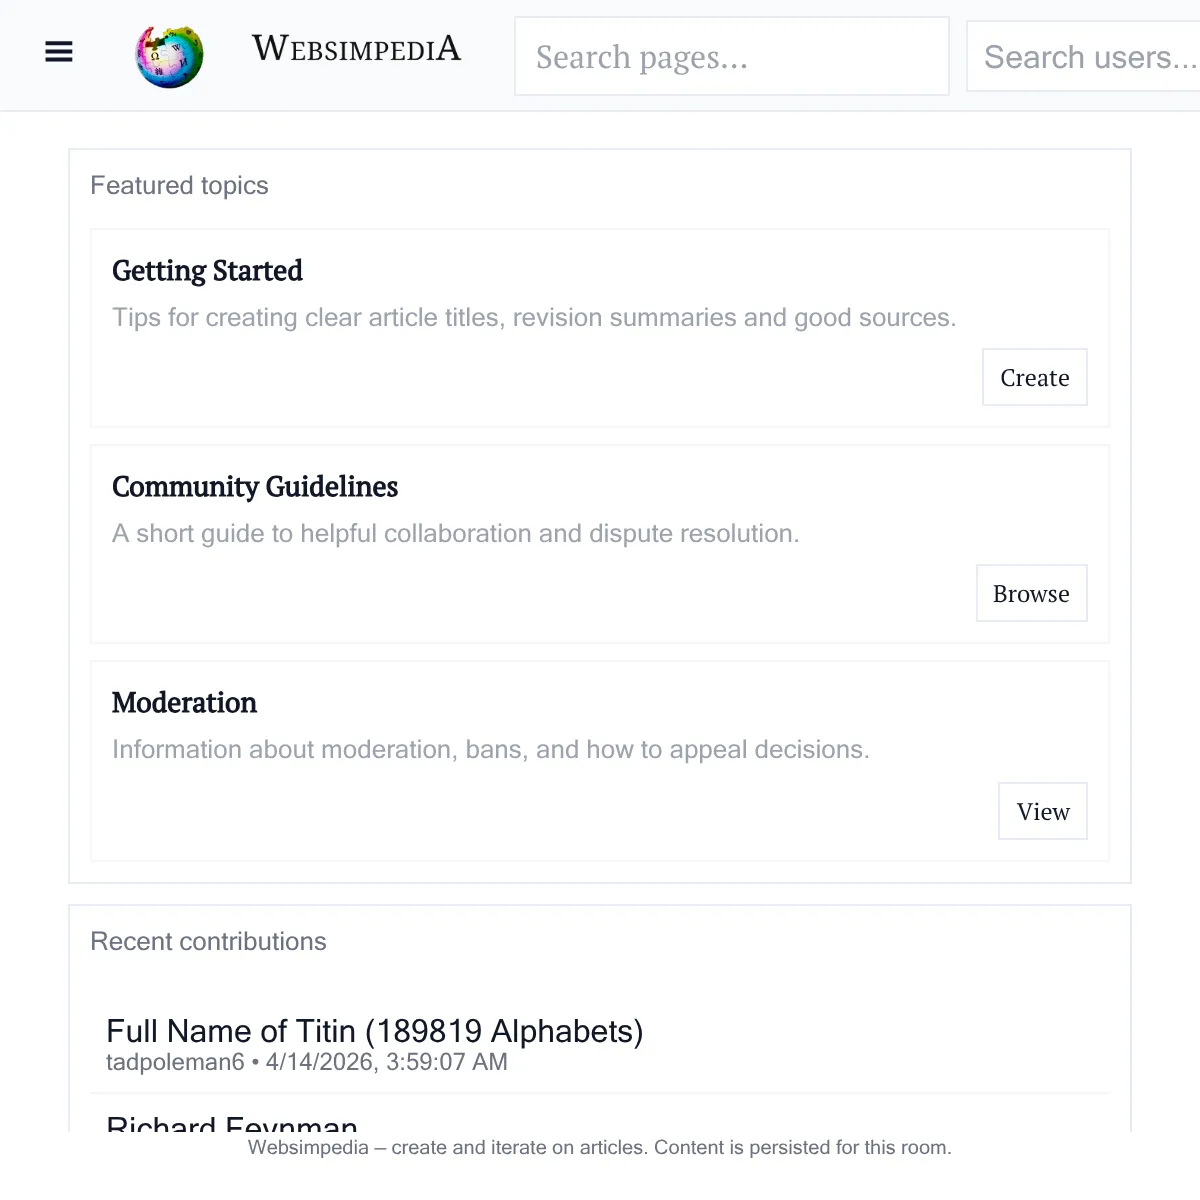
Task: Focus the Search users field
Action: (x=1084, y=56)
